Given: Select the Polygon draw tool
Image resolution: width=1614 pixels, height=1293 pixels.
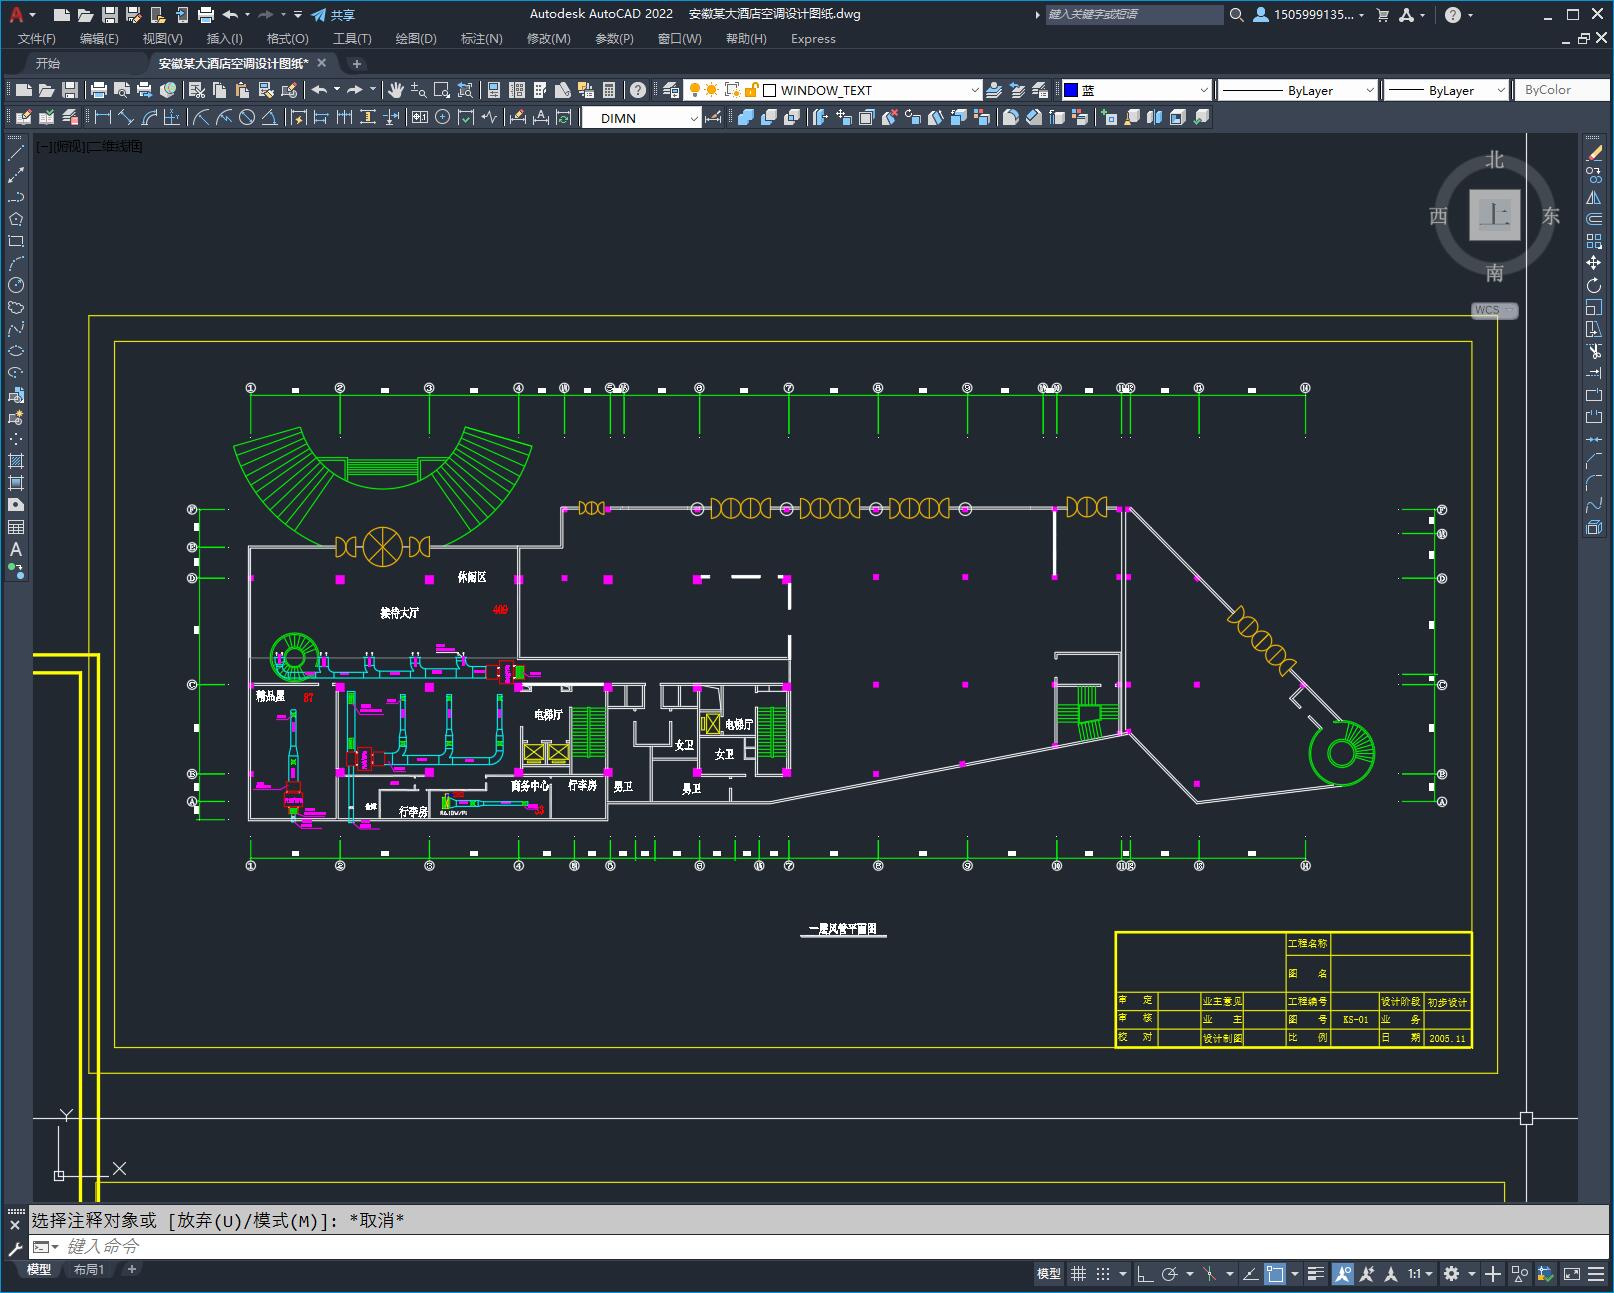Looking at the screenshot, I should coord(16,219).
